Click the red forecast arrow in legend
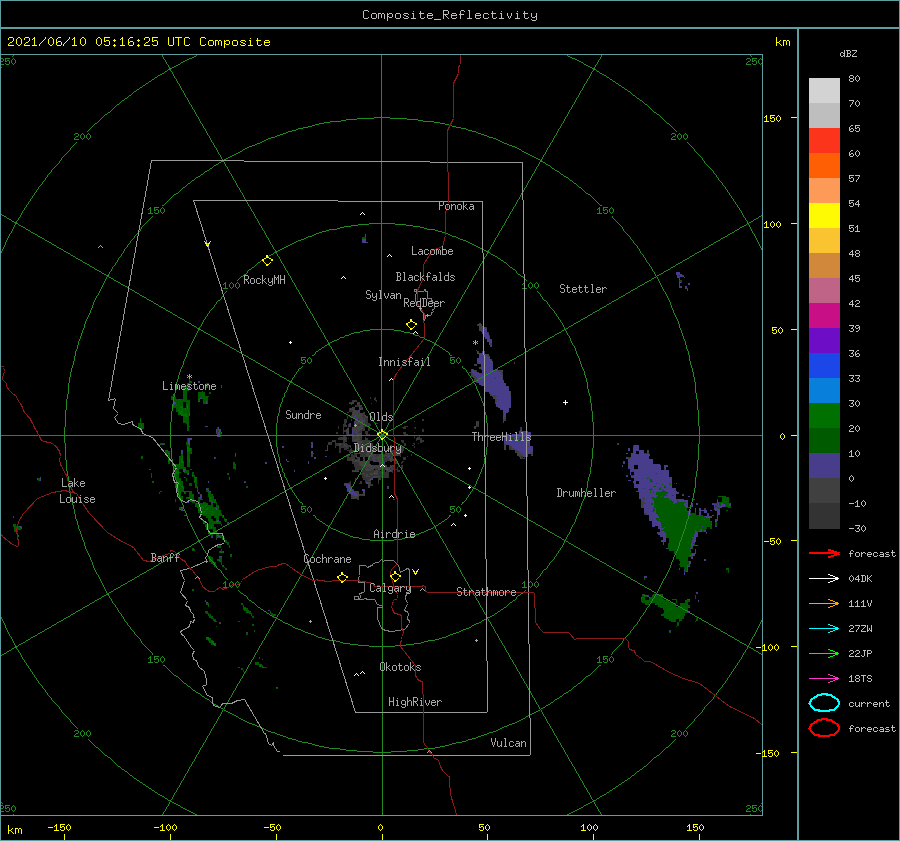 coord(824,553)
